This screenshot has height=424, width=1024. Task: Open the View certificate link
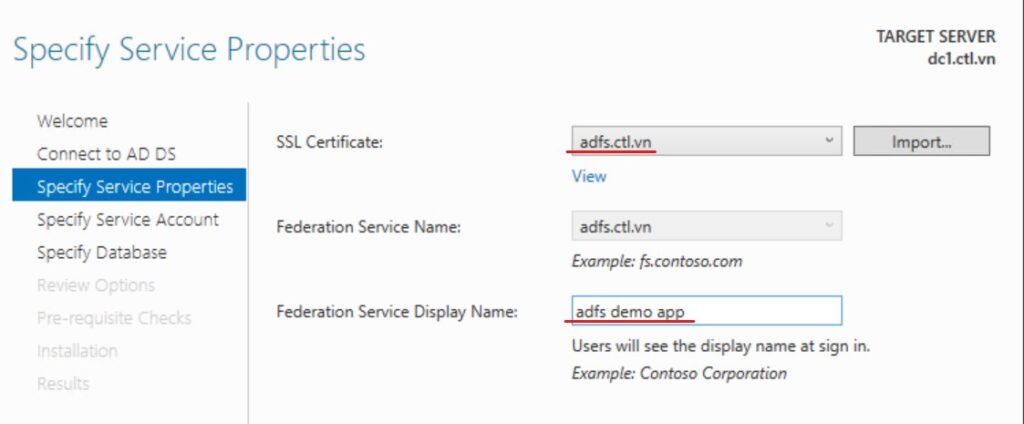tap(589, 176)
